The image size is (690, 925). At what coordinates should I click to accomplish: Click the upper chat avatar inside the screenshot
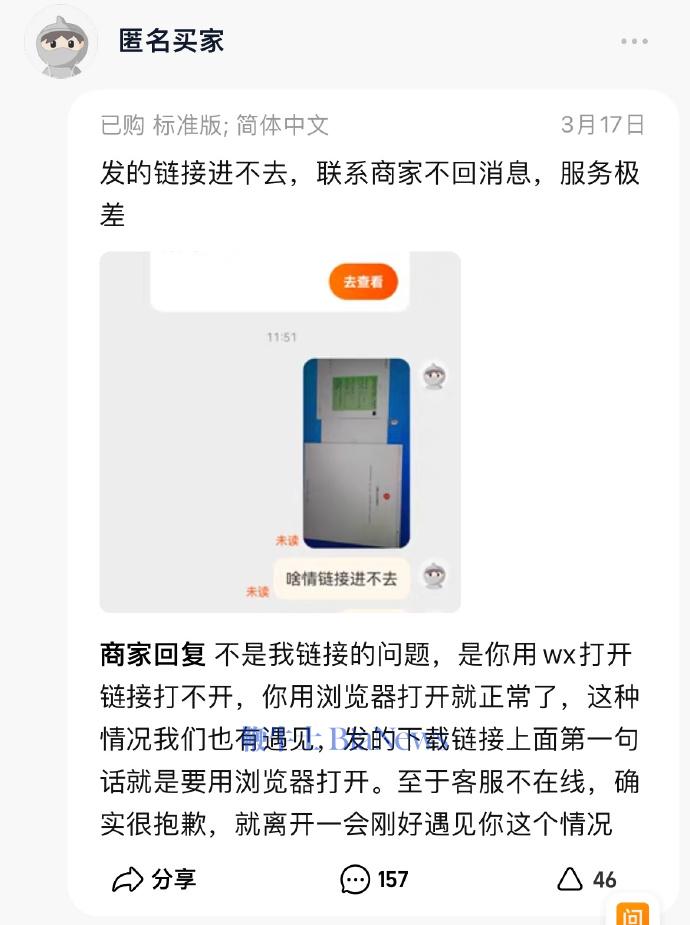pos(435,376)
